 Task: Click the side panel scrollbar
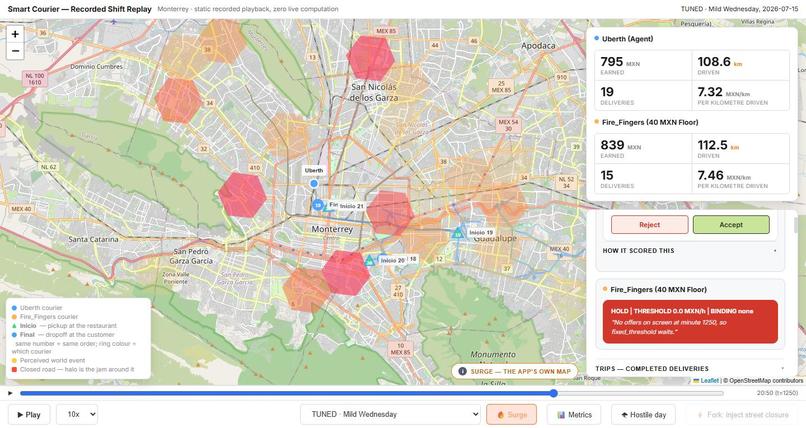point(796,226)
